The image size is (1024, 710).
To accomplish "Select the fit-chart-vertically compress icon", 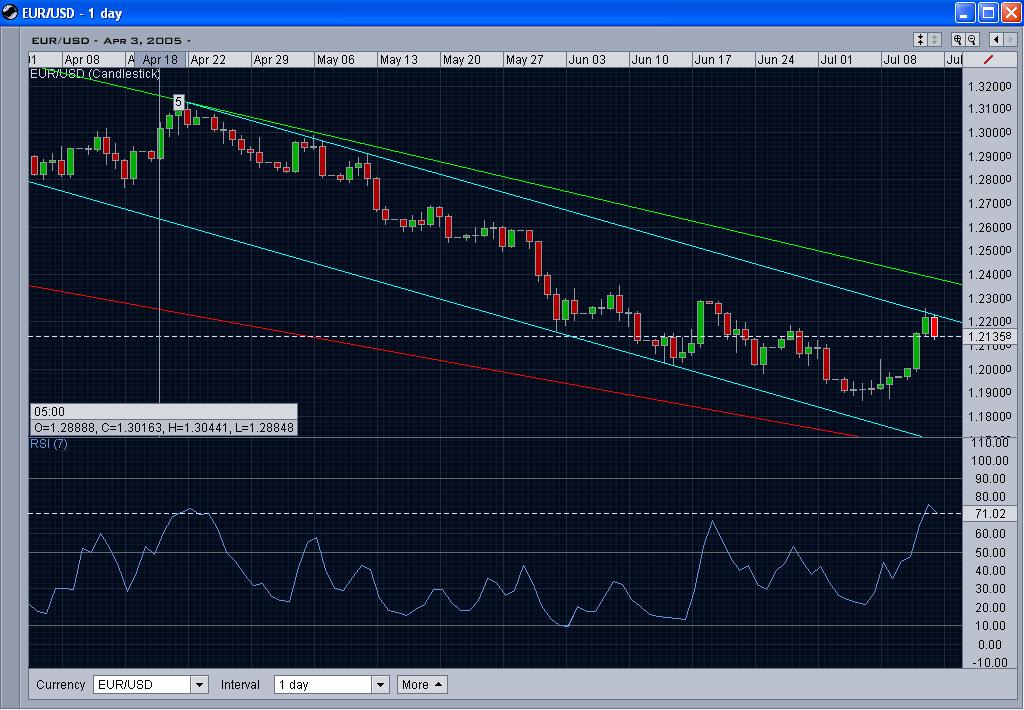I will click(920, 40).
